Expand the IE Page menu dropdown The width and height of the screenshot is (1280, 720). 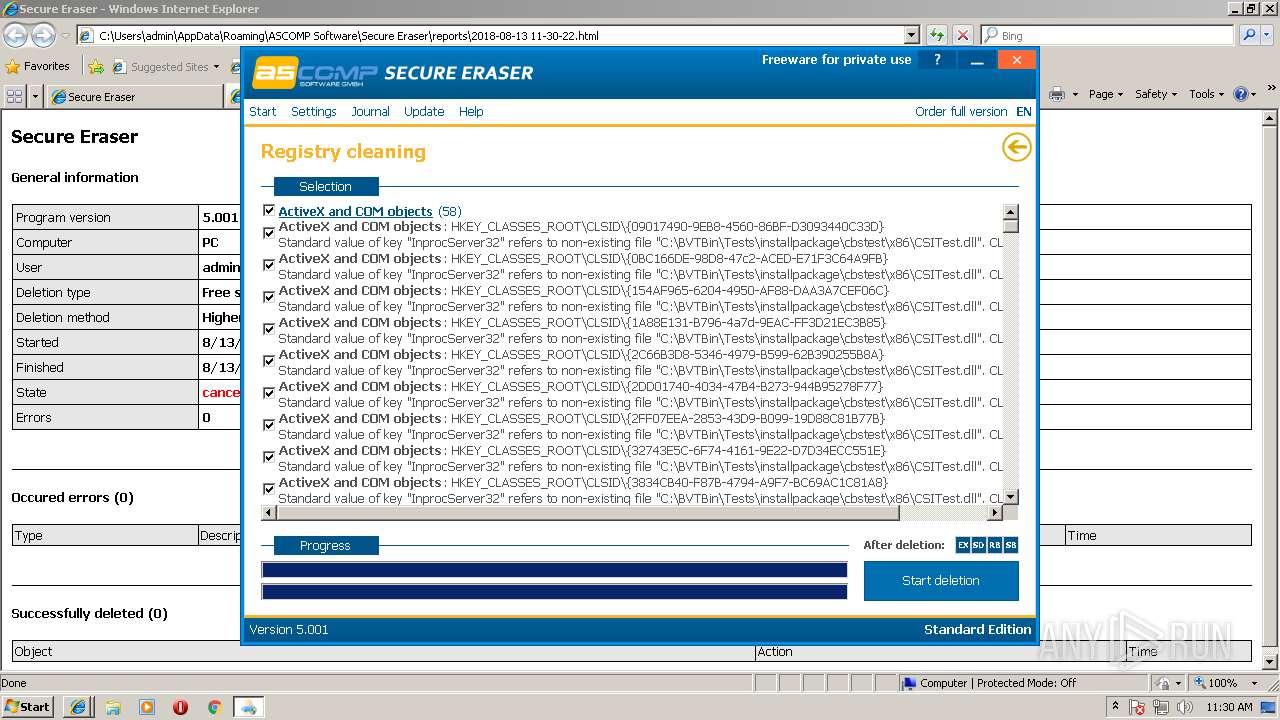pyautogui.click(x=1106, y=94)
